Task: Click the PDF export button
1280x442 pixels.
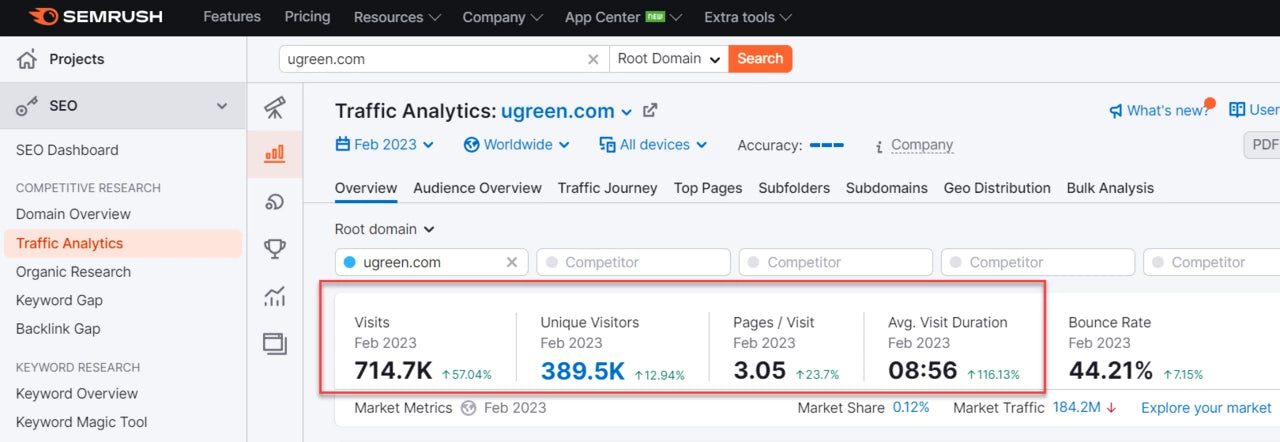Action: (1262, 145)
